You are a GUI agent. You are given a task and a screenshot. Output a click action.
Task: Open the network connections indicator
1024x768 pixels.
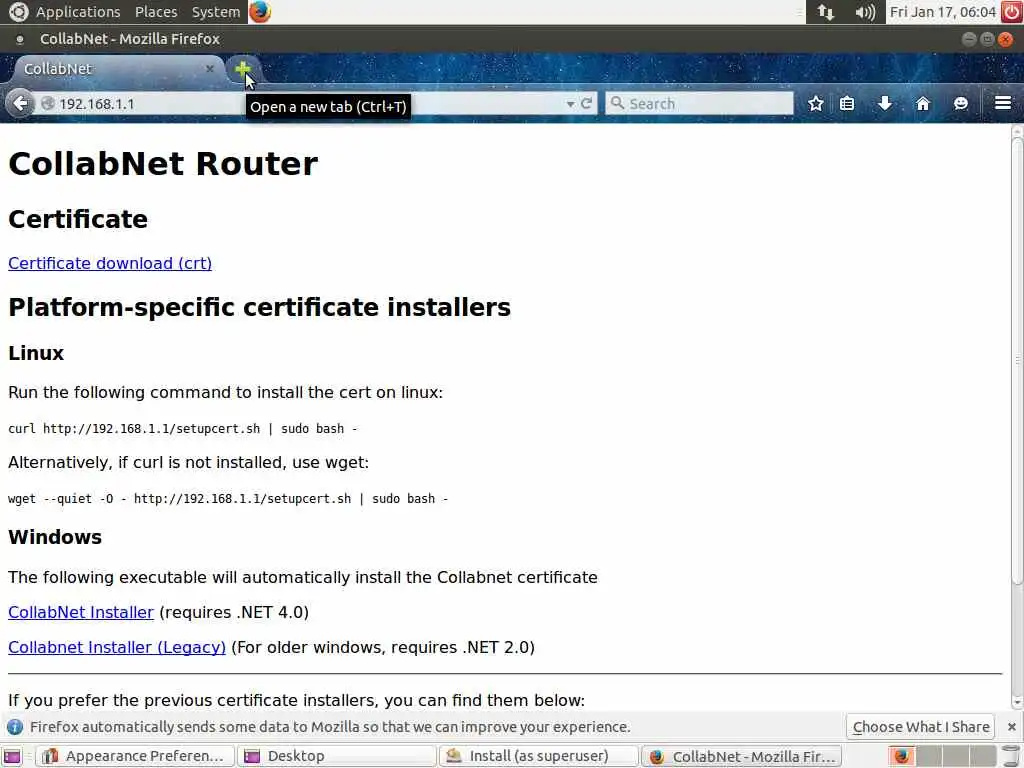[825, 12]
